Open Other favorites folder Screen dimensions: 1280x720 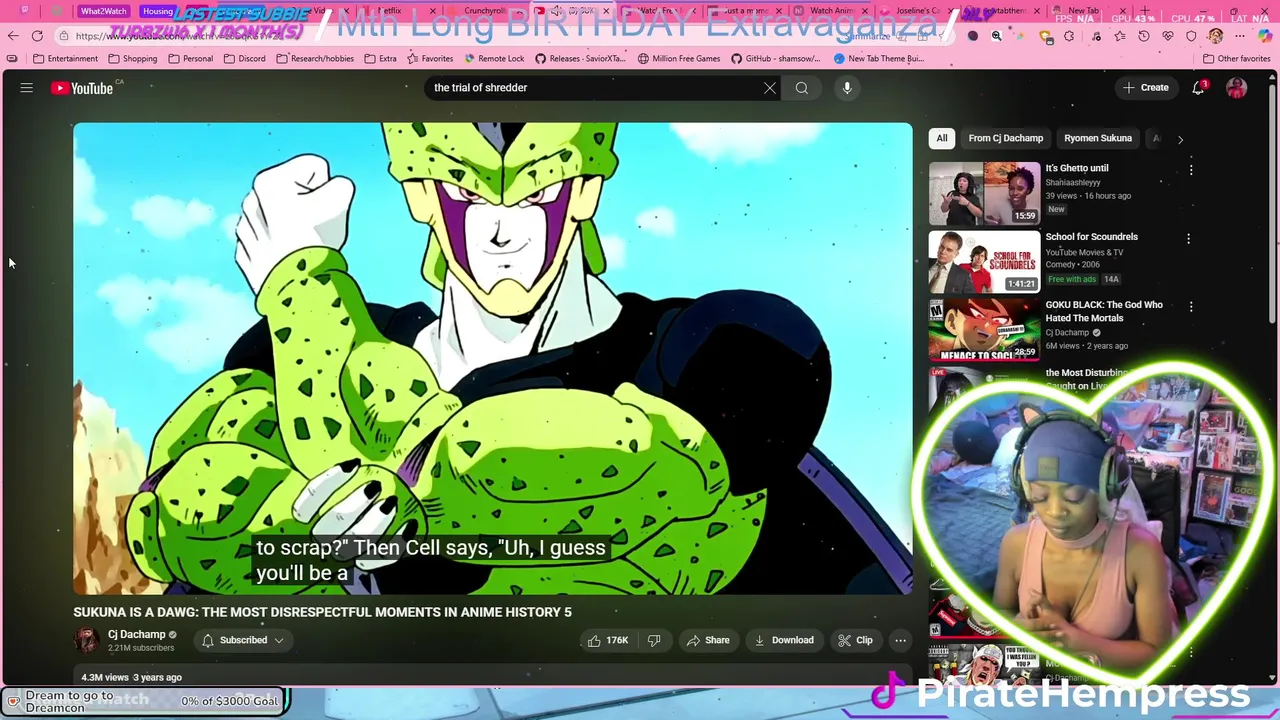(x=1236, y=58)
